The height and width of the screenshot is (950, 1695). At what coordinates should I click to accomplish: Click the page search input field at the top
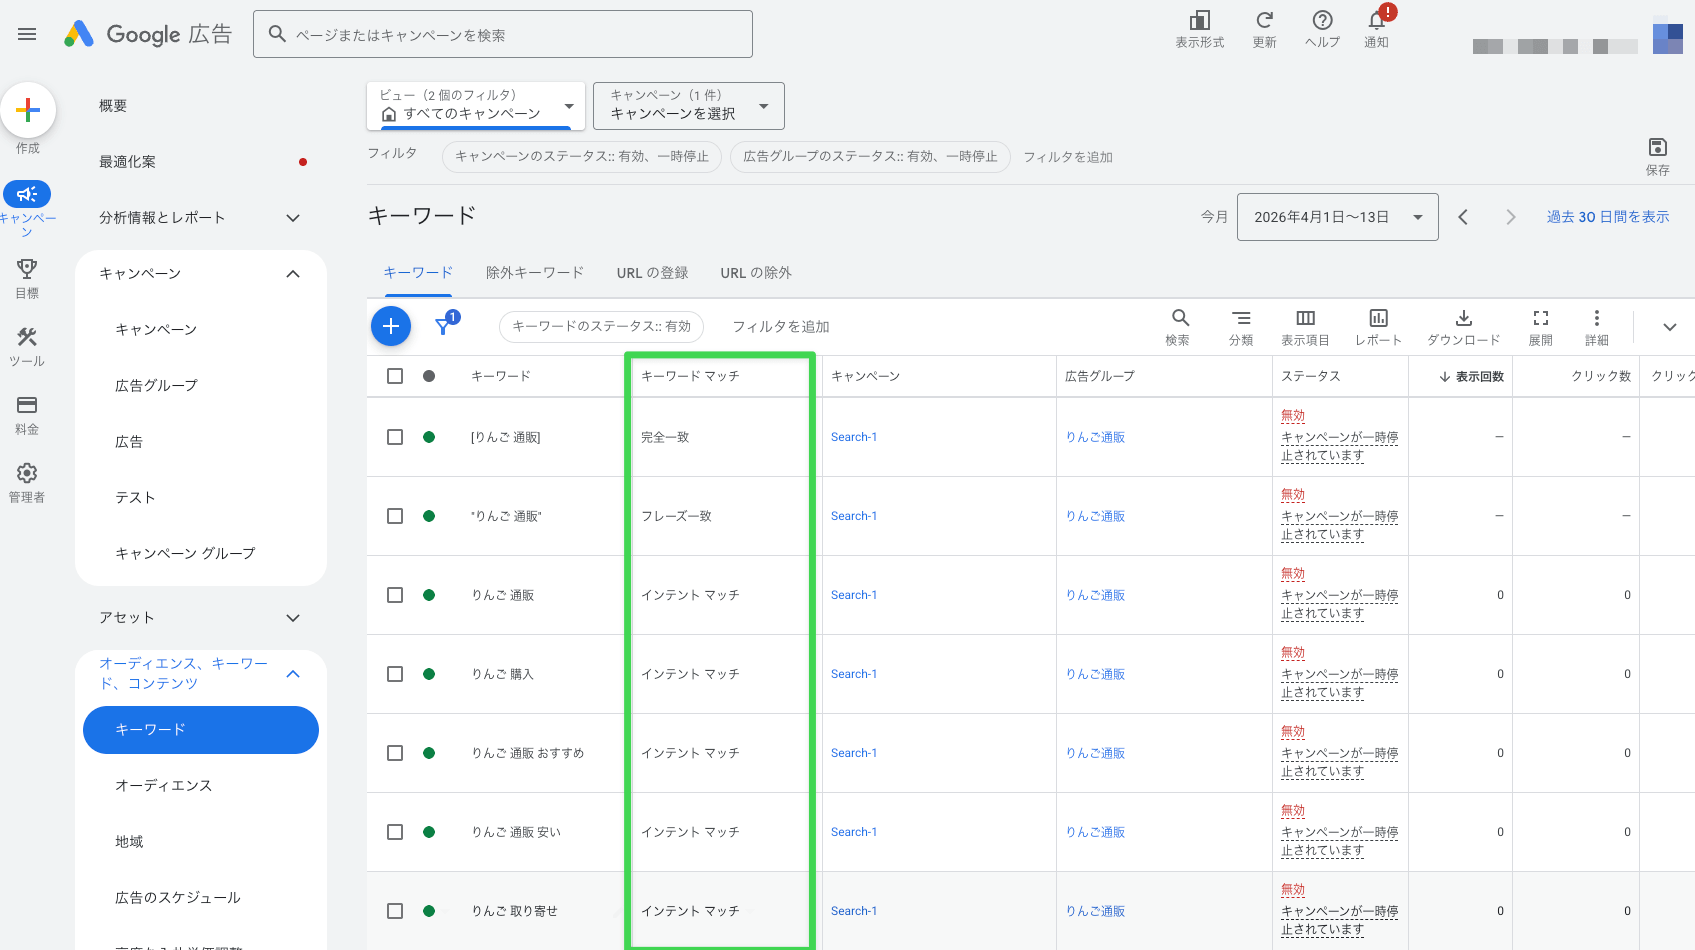[503, 33]
